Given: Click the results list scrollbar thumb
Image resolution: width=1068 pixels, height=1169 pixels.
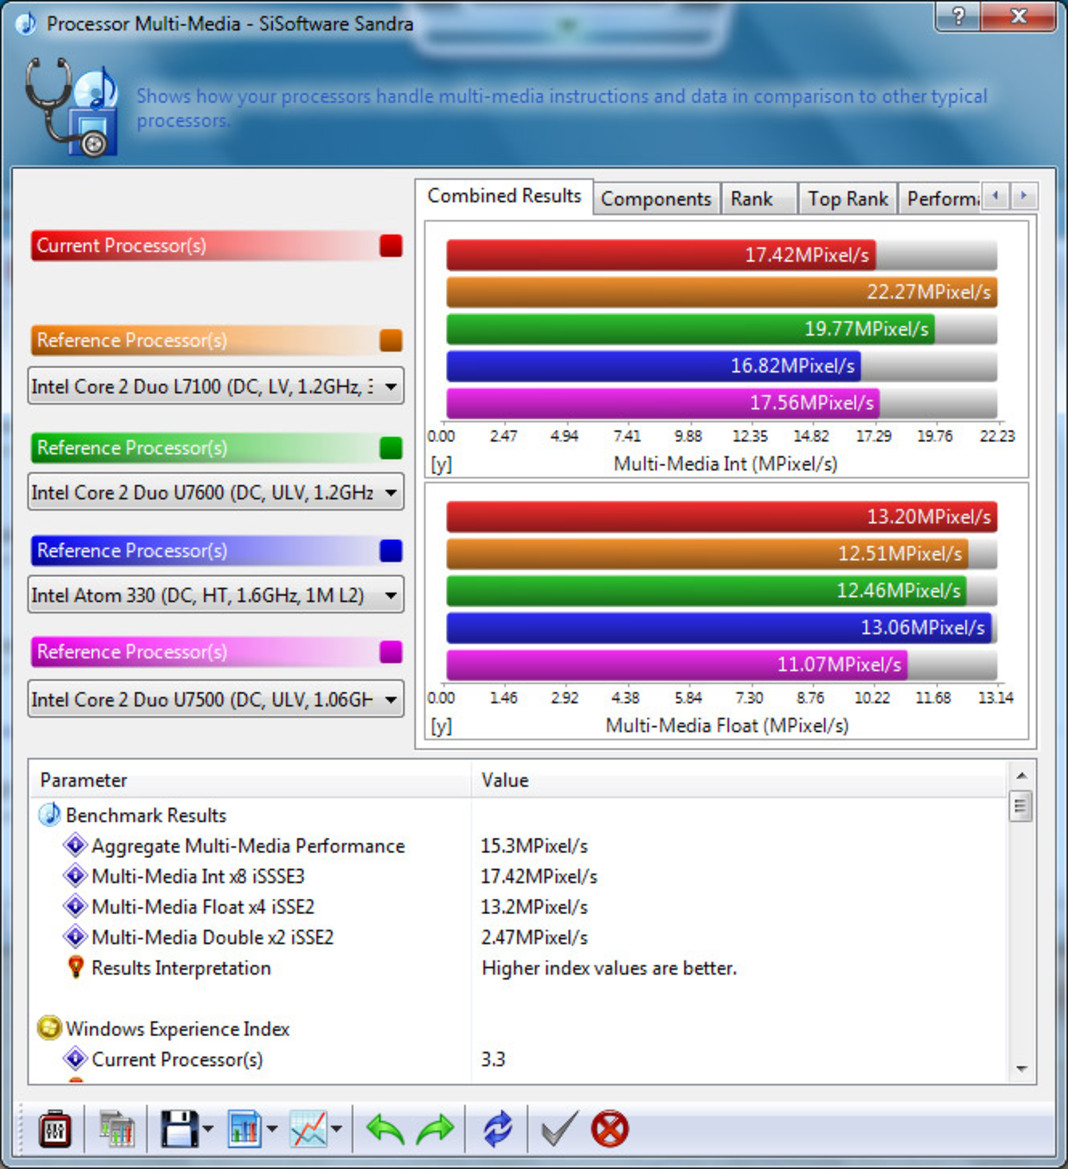Looking at the screenshot, I should click(x=1021, y=806).
